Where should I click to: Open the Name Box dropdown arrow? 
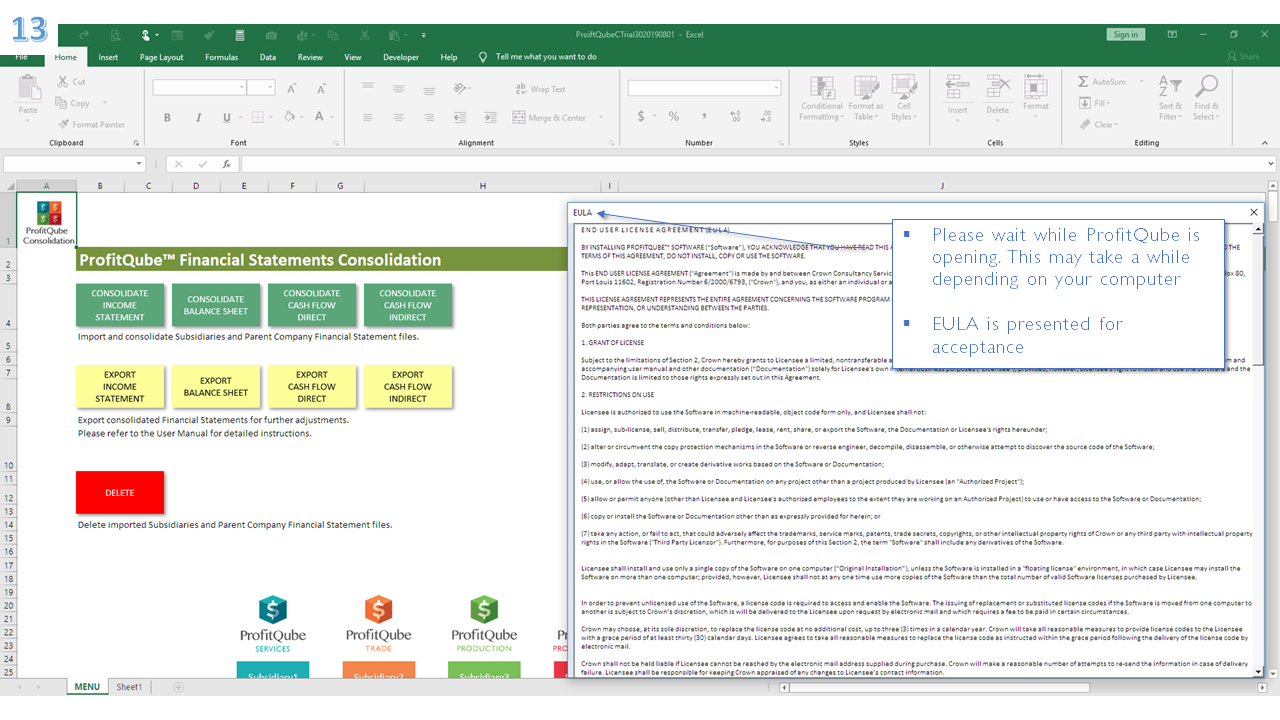[x=139, y=164]
